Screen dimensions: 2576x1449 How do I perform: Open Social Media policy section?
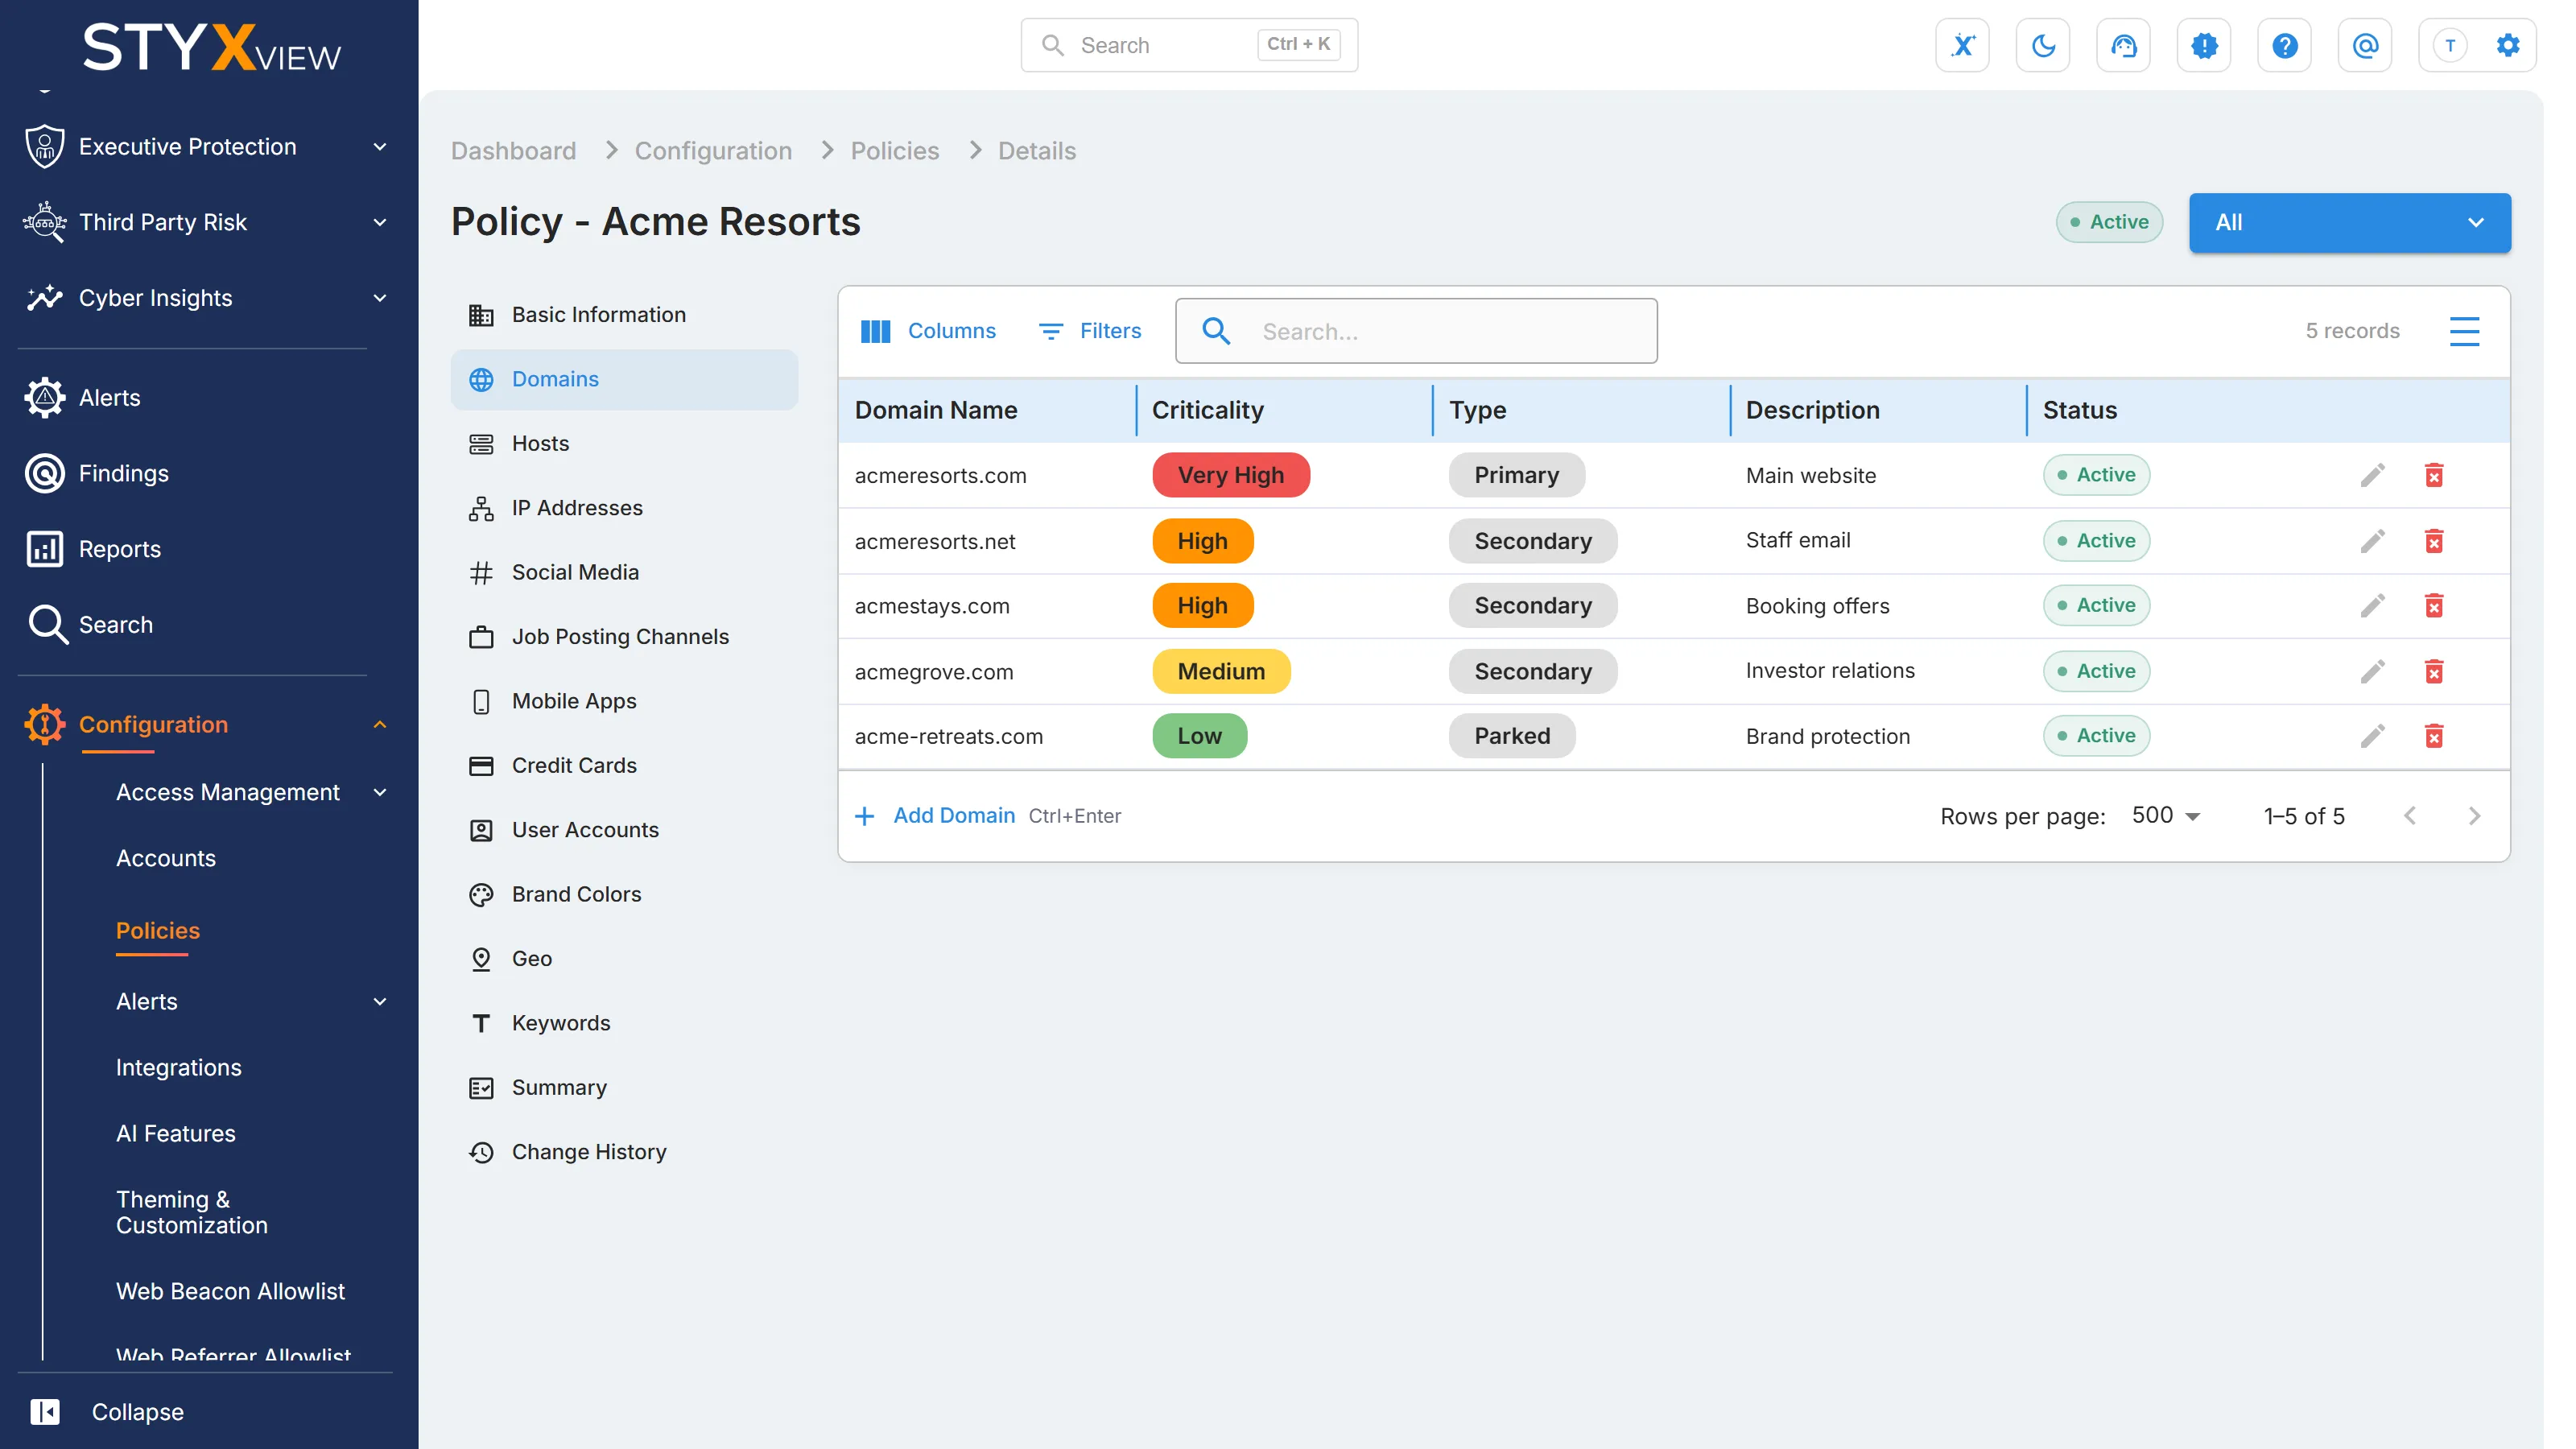(x=623, y=572)
